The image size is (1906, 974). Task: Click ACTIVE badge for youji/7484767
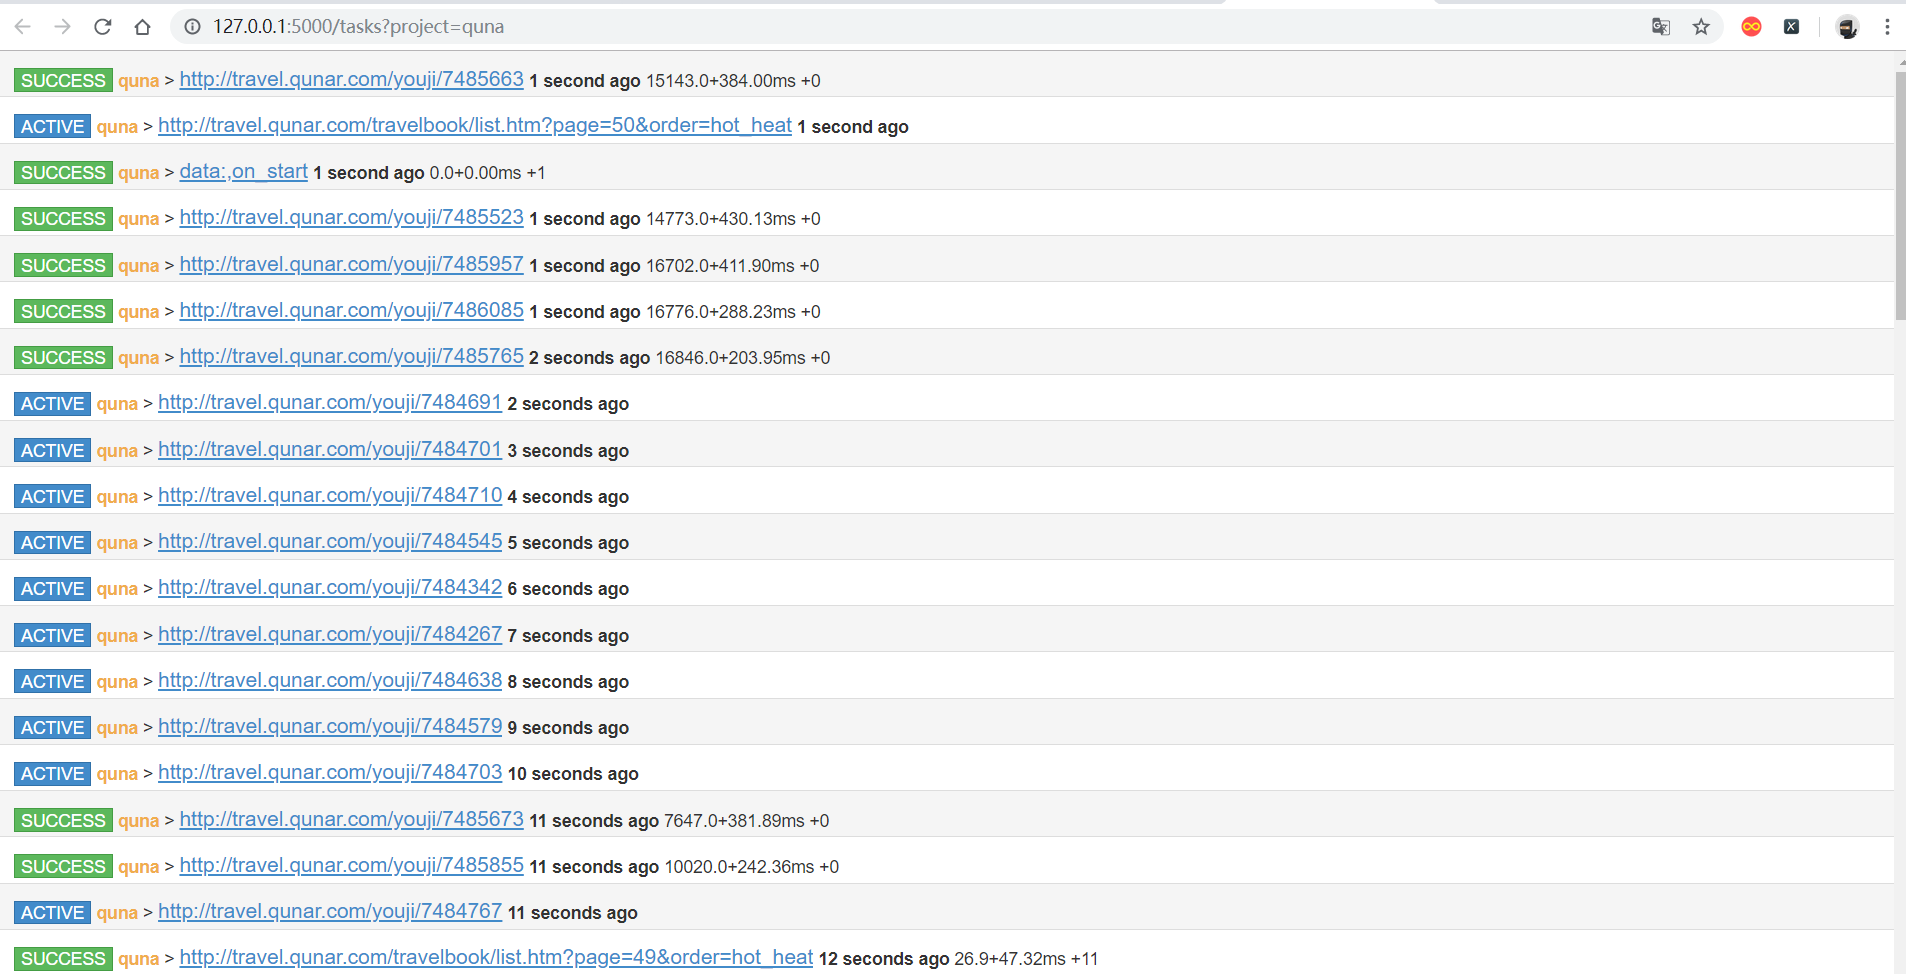click(x=52, y=912)
